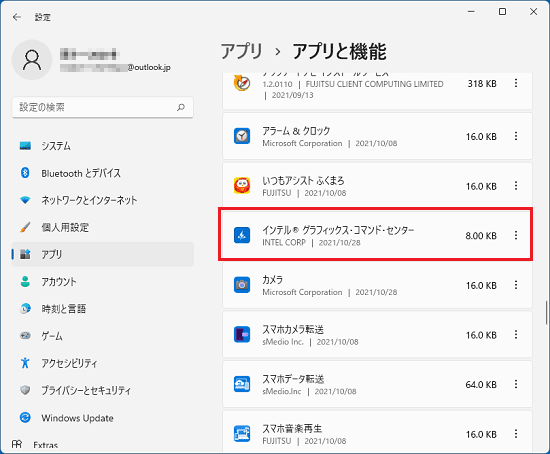Open Bluetooth とデバイス settings
Image resolution: width=550 pixels, height=454 pixels.
102,173
